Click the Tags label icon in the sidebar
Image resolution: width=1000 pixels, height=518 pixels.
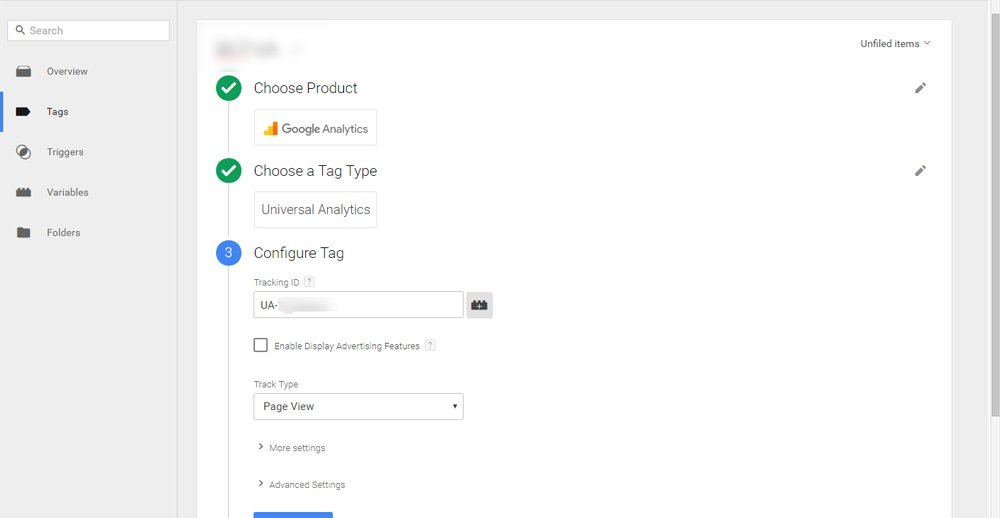tap(23, 112)
